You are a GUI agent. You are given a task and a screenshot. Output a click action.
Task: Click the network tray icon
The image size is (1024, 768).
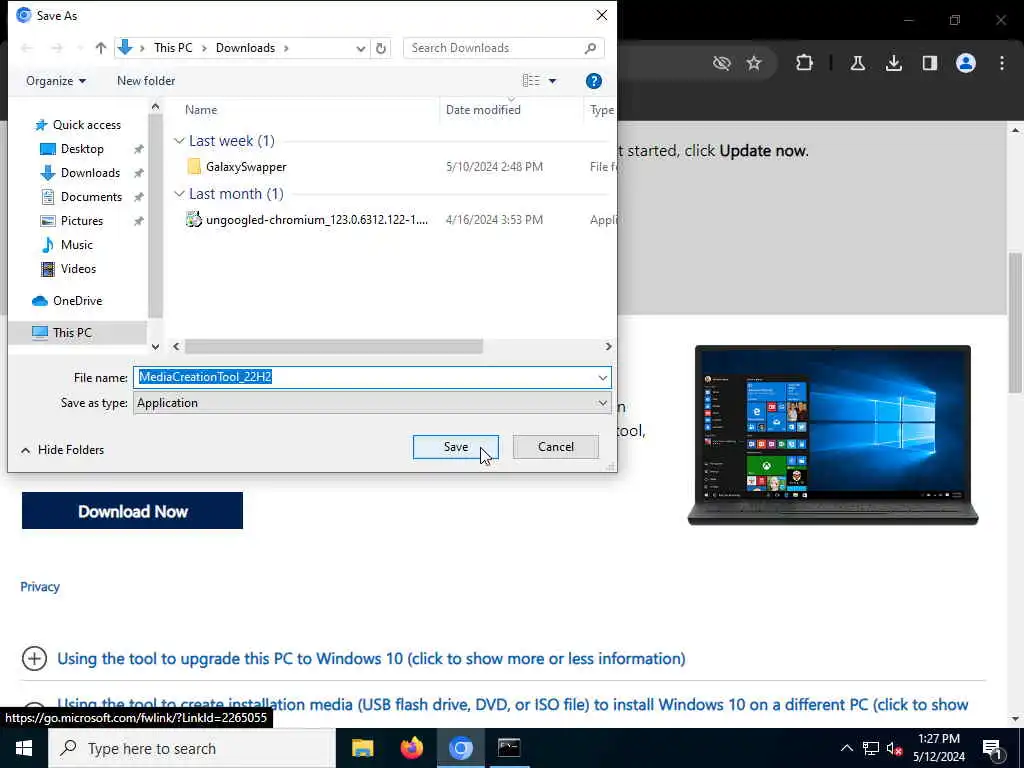click(x=871, y=748)
